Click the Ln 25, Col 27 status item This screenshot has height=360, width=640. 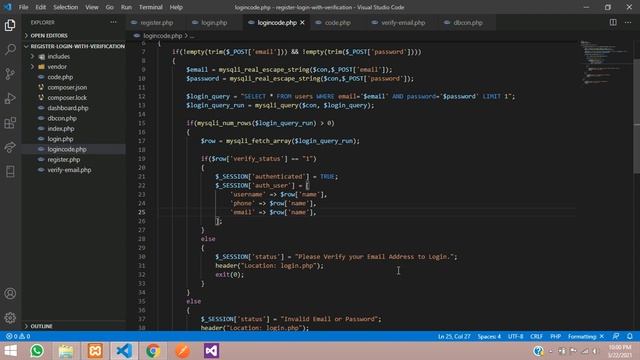pyautogui.click(x=454, y=336)
